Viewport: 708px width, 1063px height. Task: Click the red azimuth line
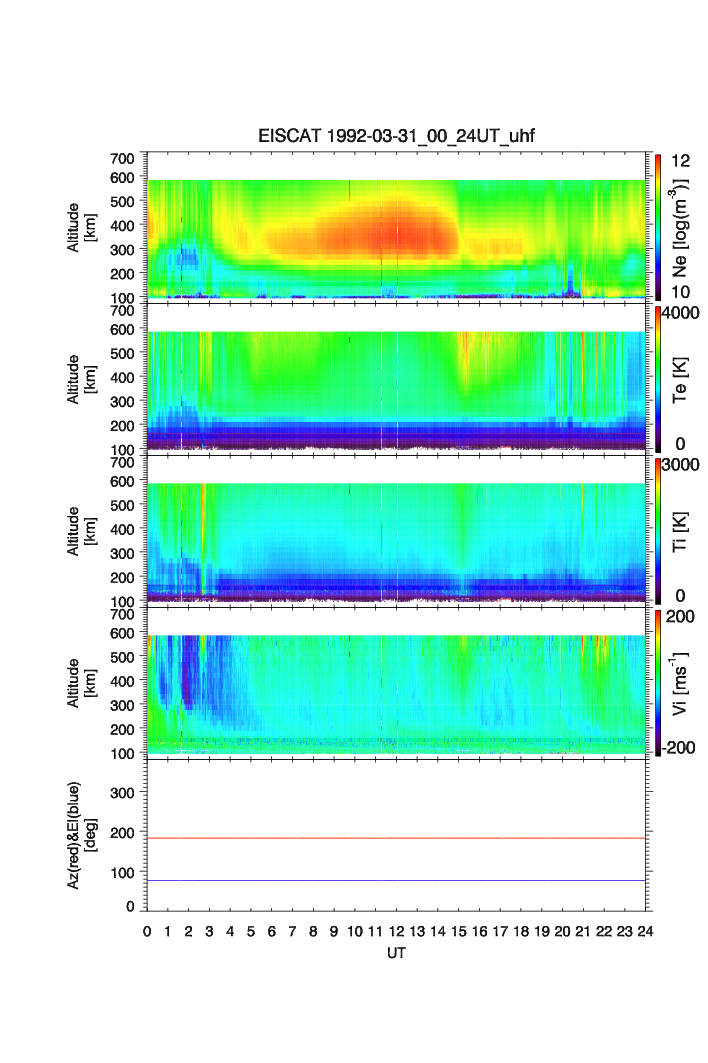click(396, 839)
